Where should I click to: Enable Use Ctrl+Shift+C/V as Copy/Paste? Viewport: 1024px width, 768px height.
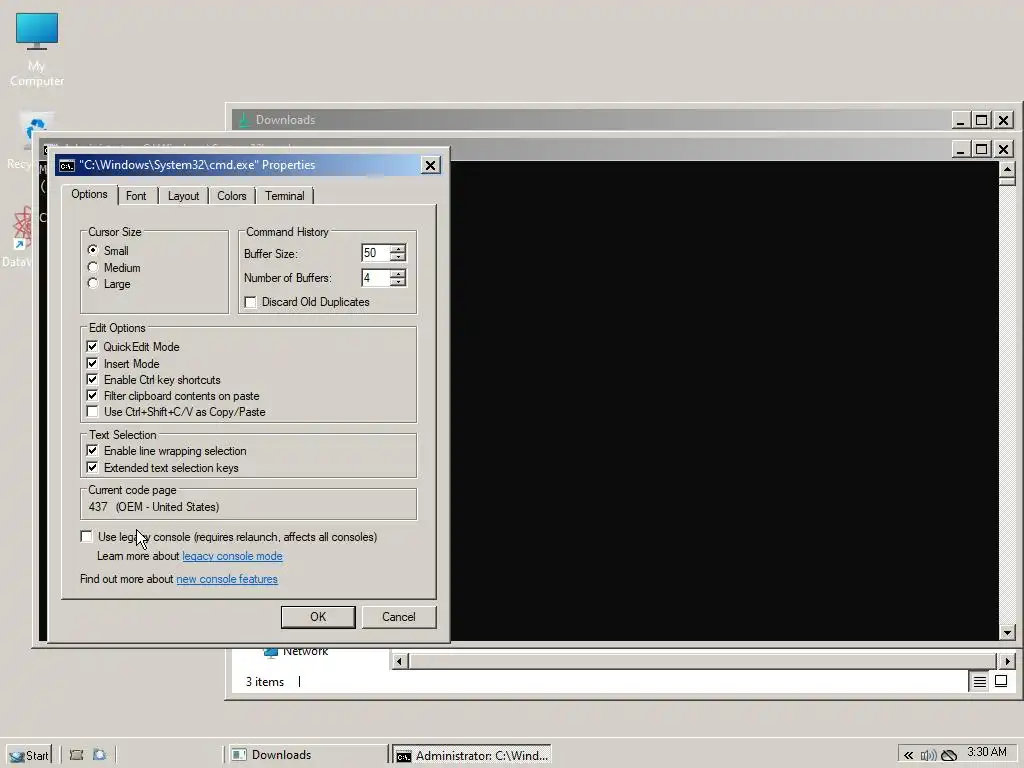[92, 412]
